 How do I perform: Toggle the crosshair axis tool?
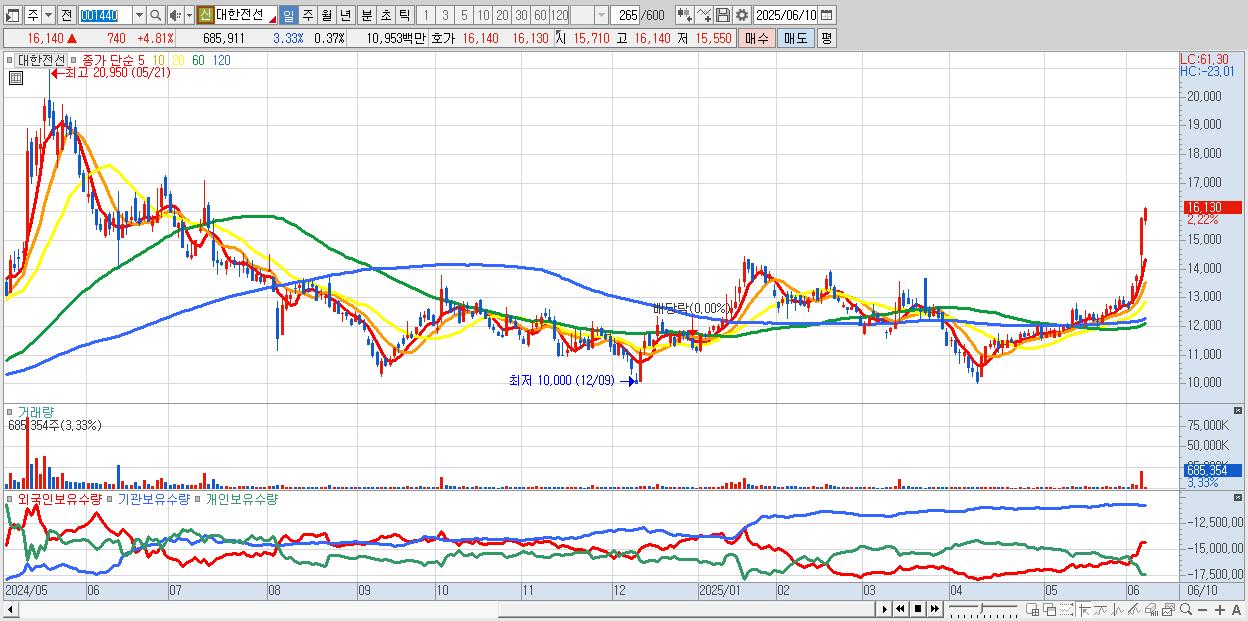coord(1084,609)
